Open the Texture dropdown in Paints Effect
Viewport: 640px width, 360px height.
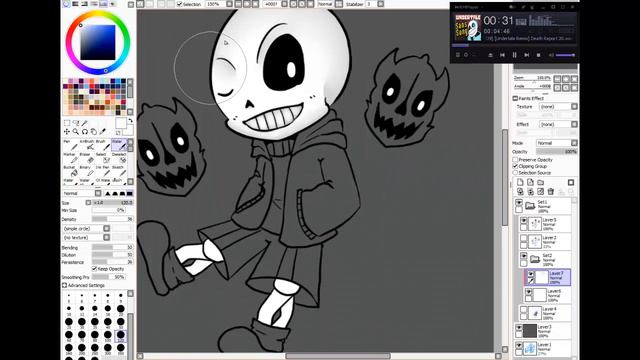(x=558, y=107)
